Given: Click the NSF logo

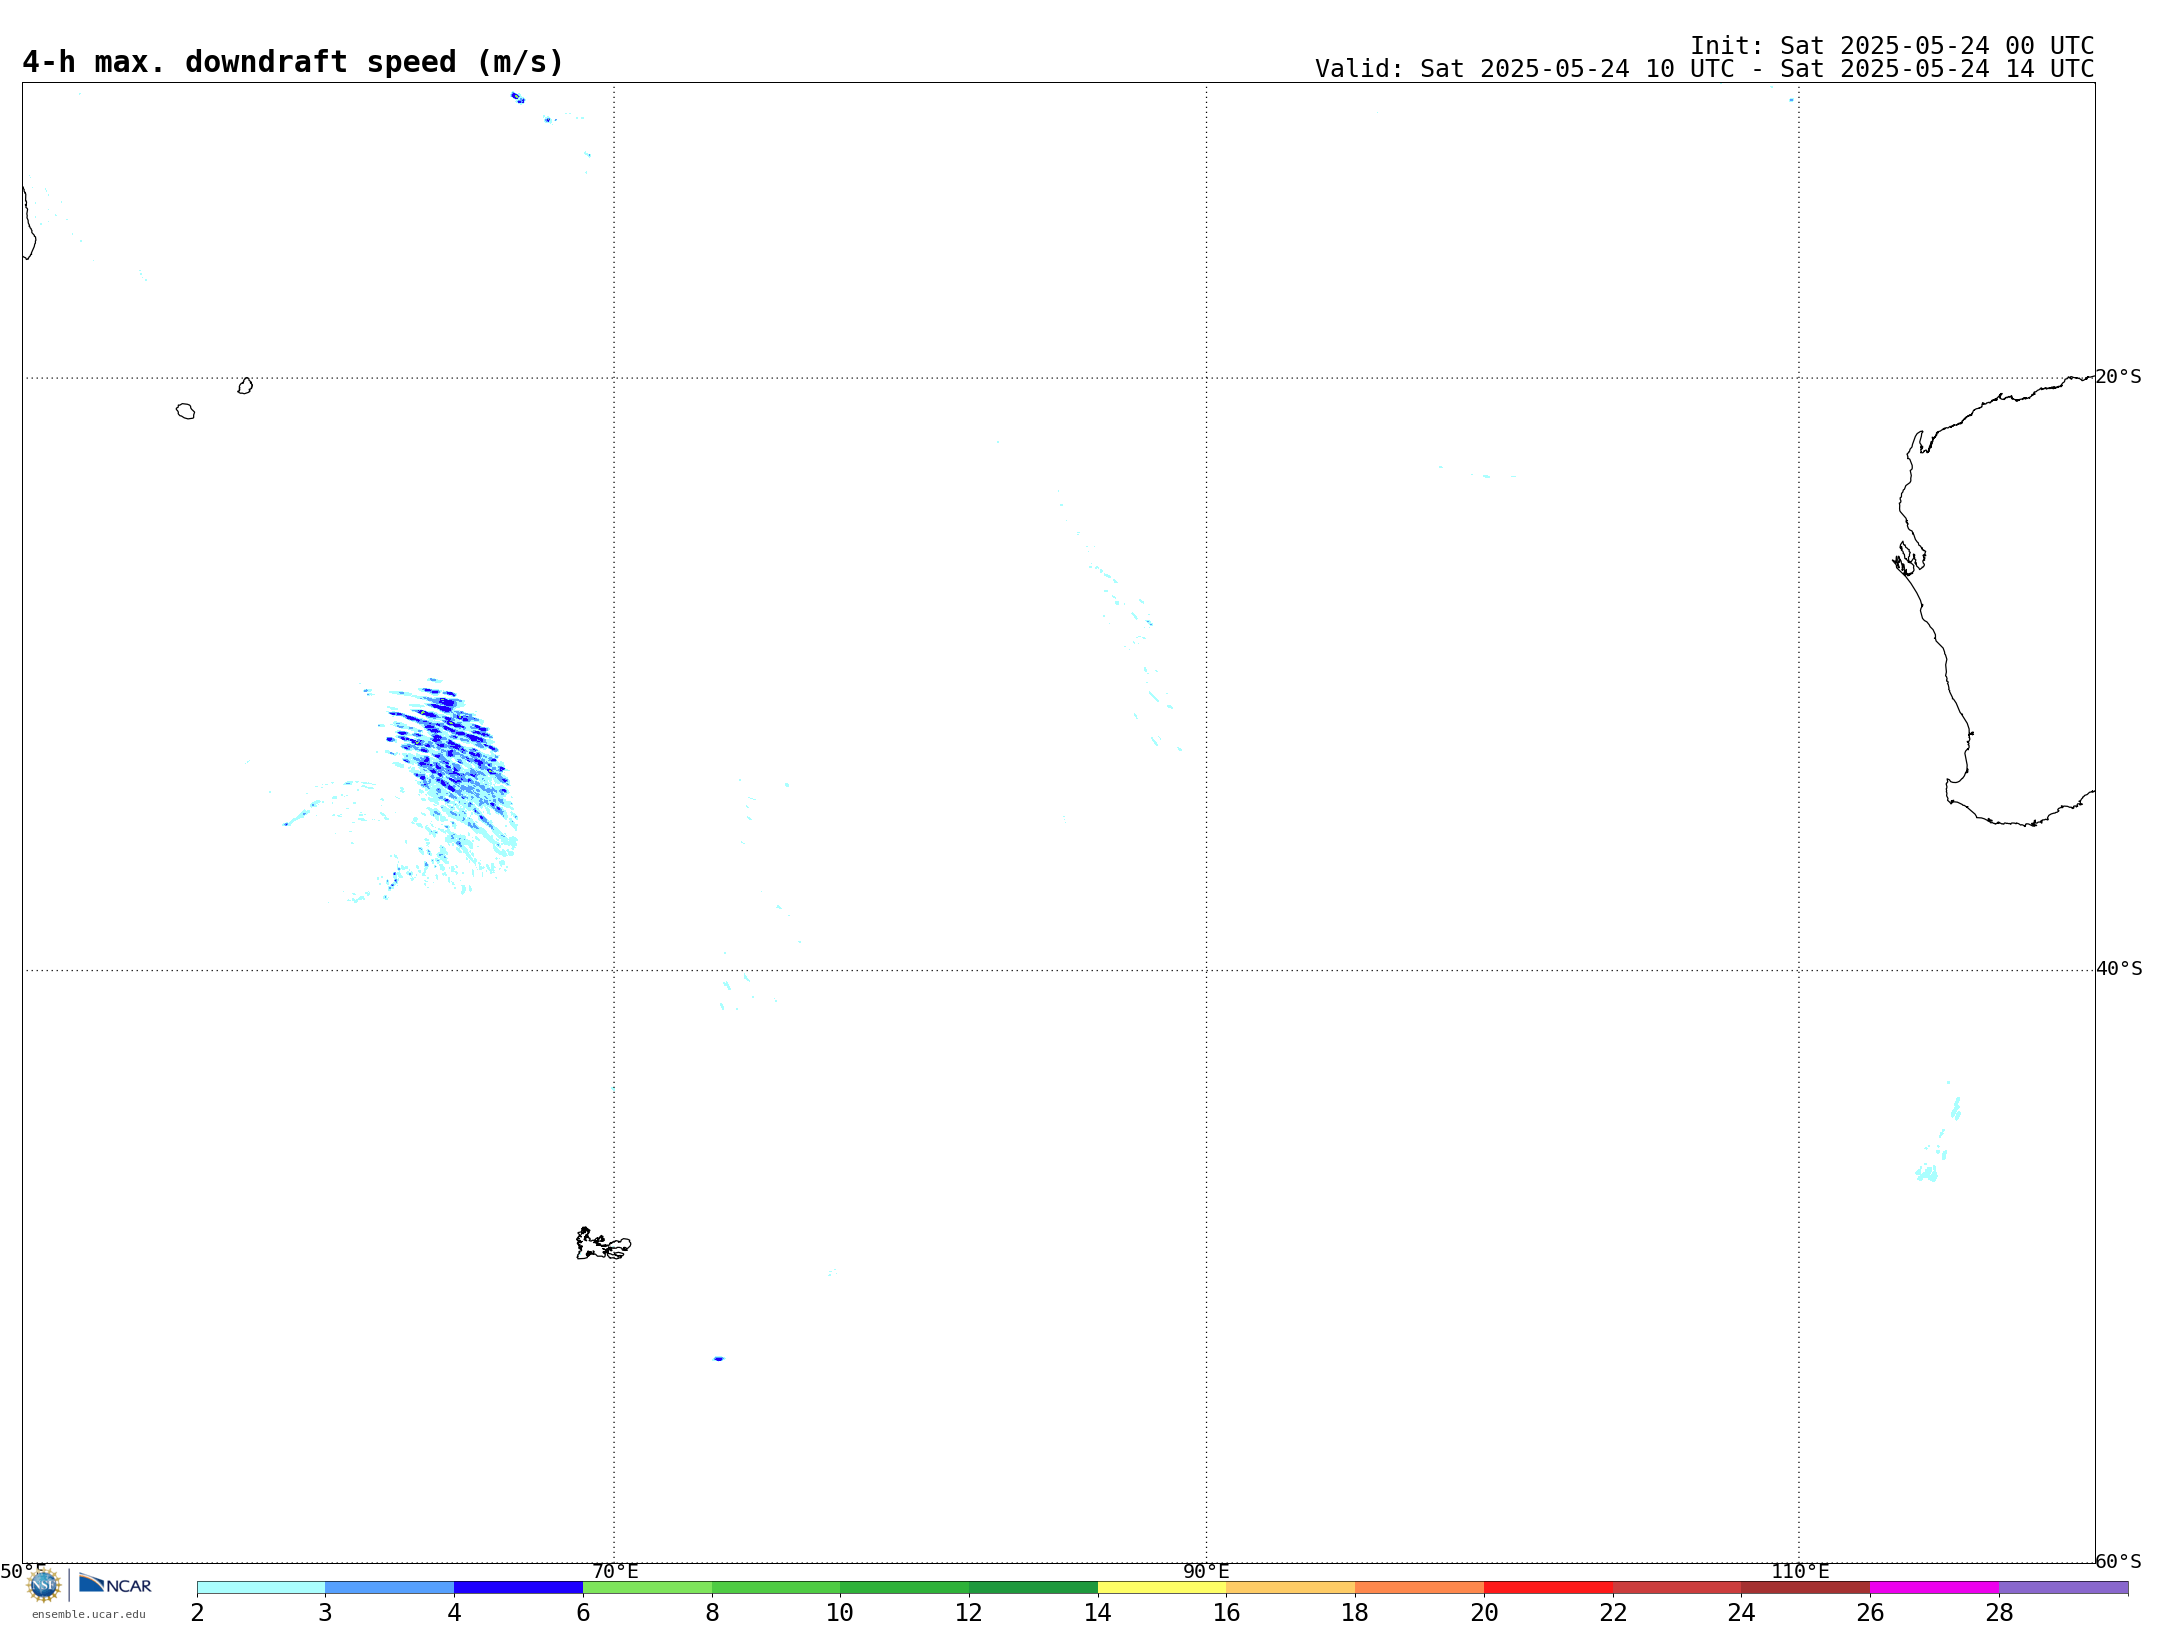Looking at the screenshot, I should click(44, 1585).
